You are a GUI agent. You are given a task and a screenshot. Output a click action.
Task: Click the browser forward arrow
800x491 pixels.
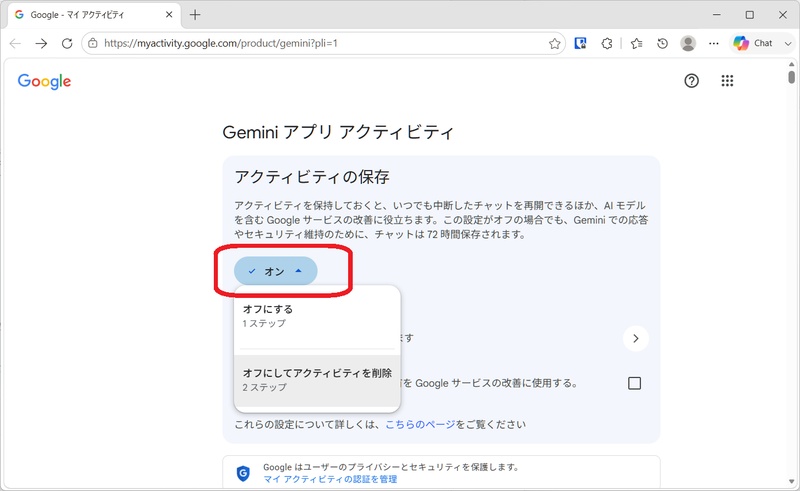click(41, 43)
